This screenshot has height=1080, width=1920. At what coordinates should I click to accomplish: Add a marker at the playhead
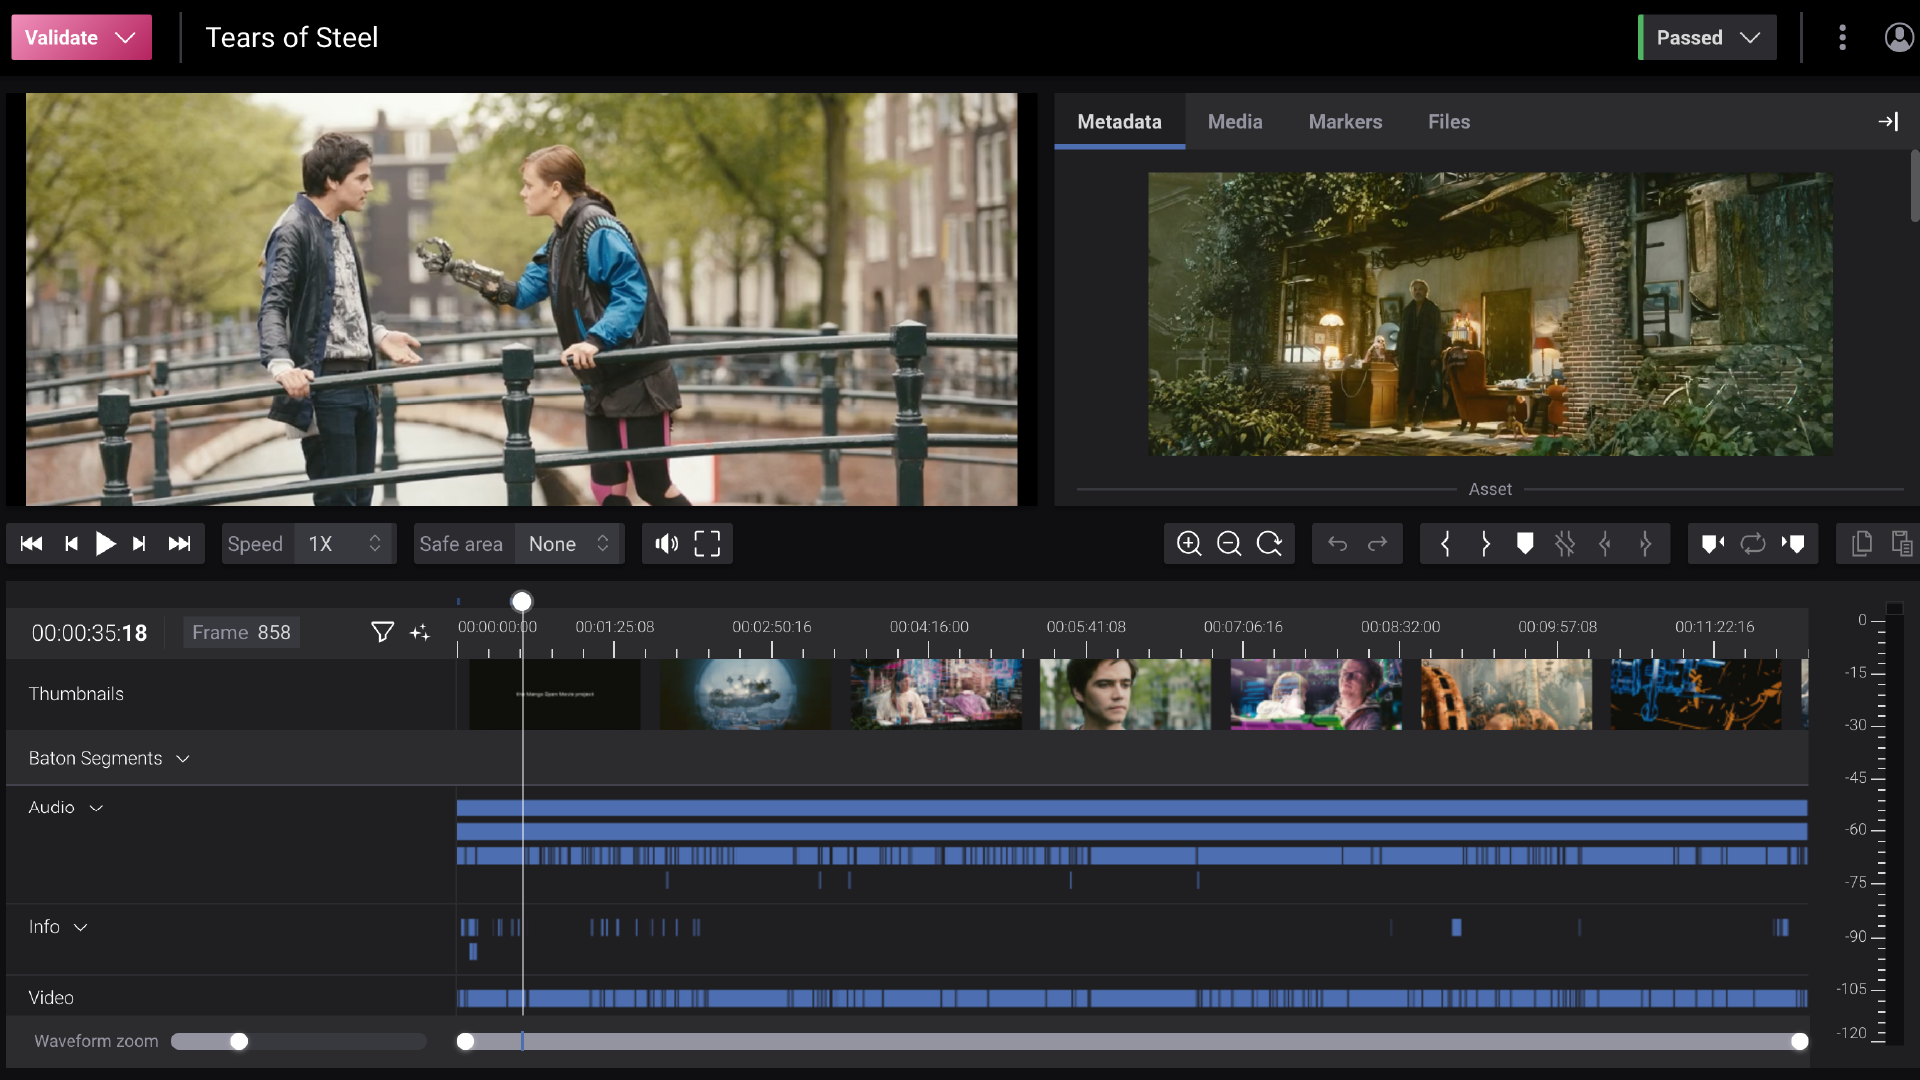[x=1525, y=544]
